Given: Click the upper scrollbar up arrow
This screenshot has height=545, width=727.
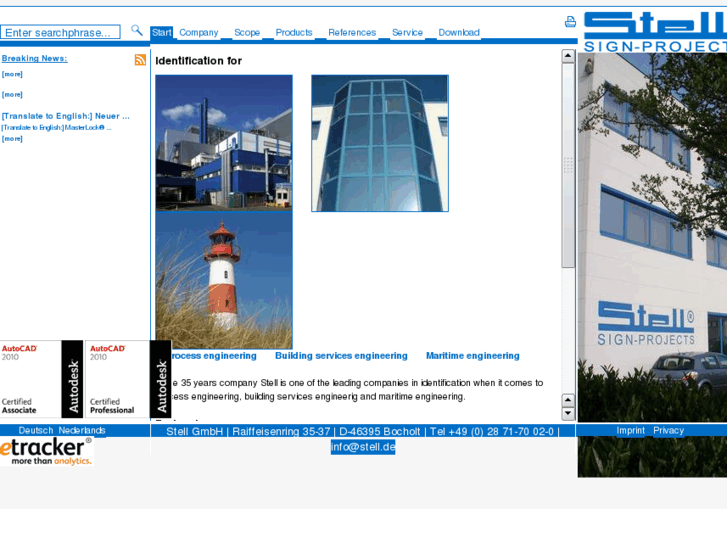Looking at the screenshot, I should (568, 56).
